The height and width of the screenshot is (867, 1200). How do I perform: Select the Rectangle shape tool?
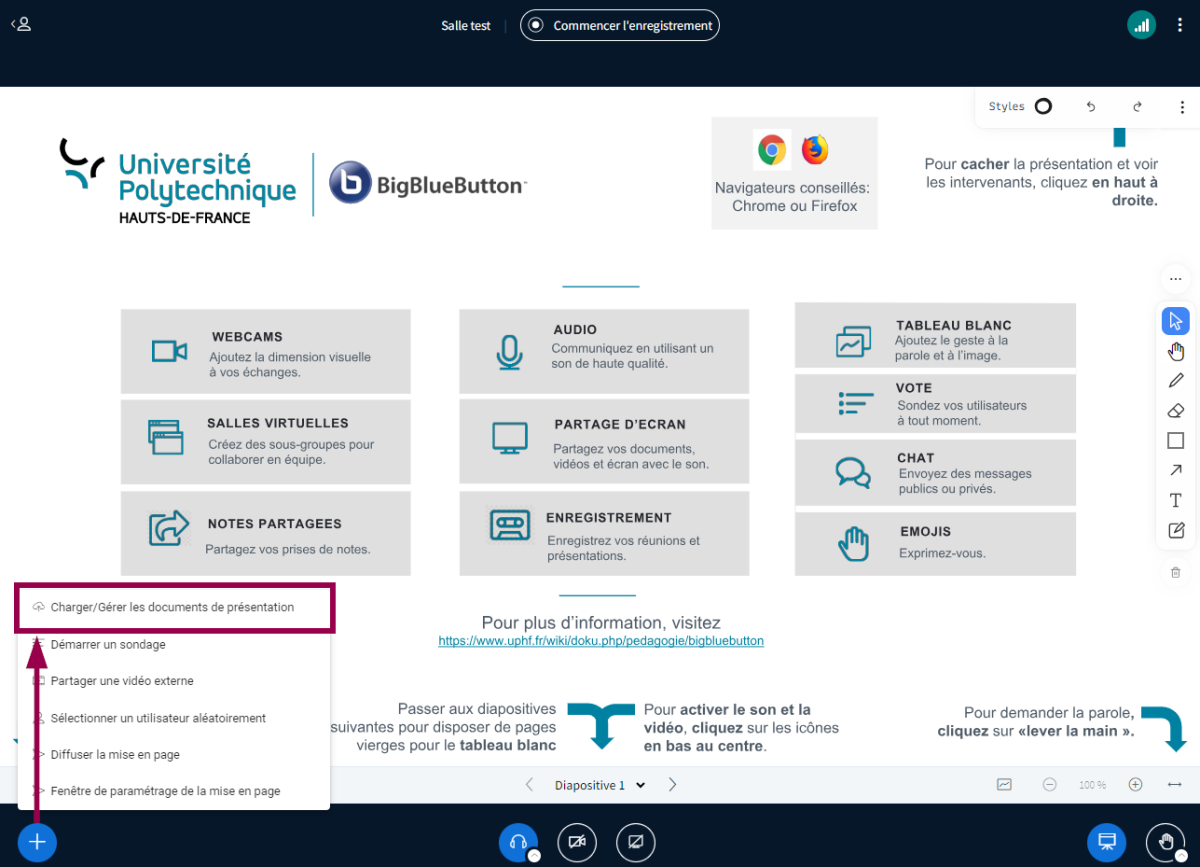point(1176,440)
